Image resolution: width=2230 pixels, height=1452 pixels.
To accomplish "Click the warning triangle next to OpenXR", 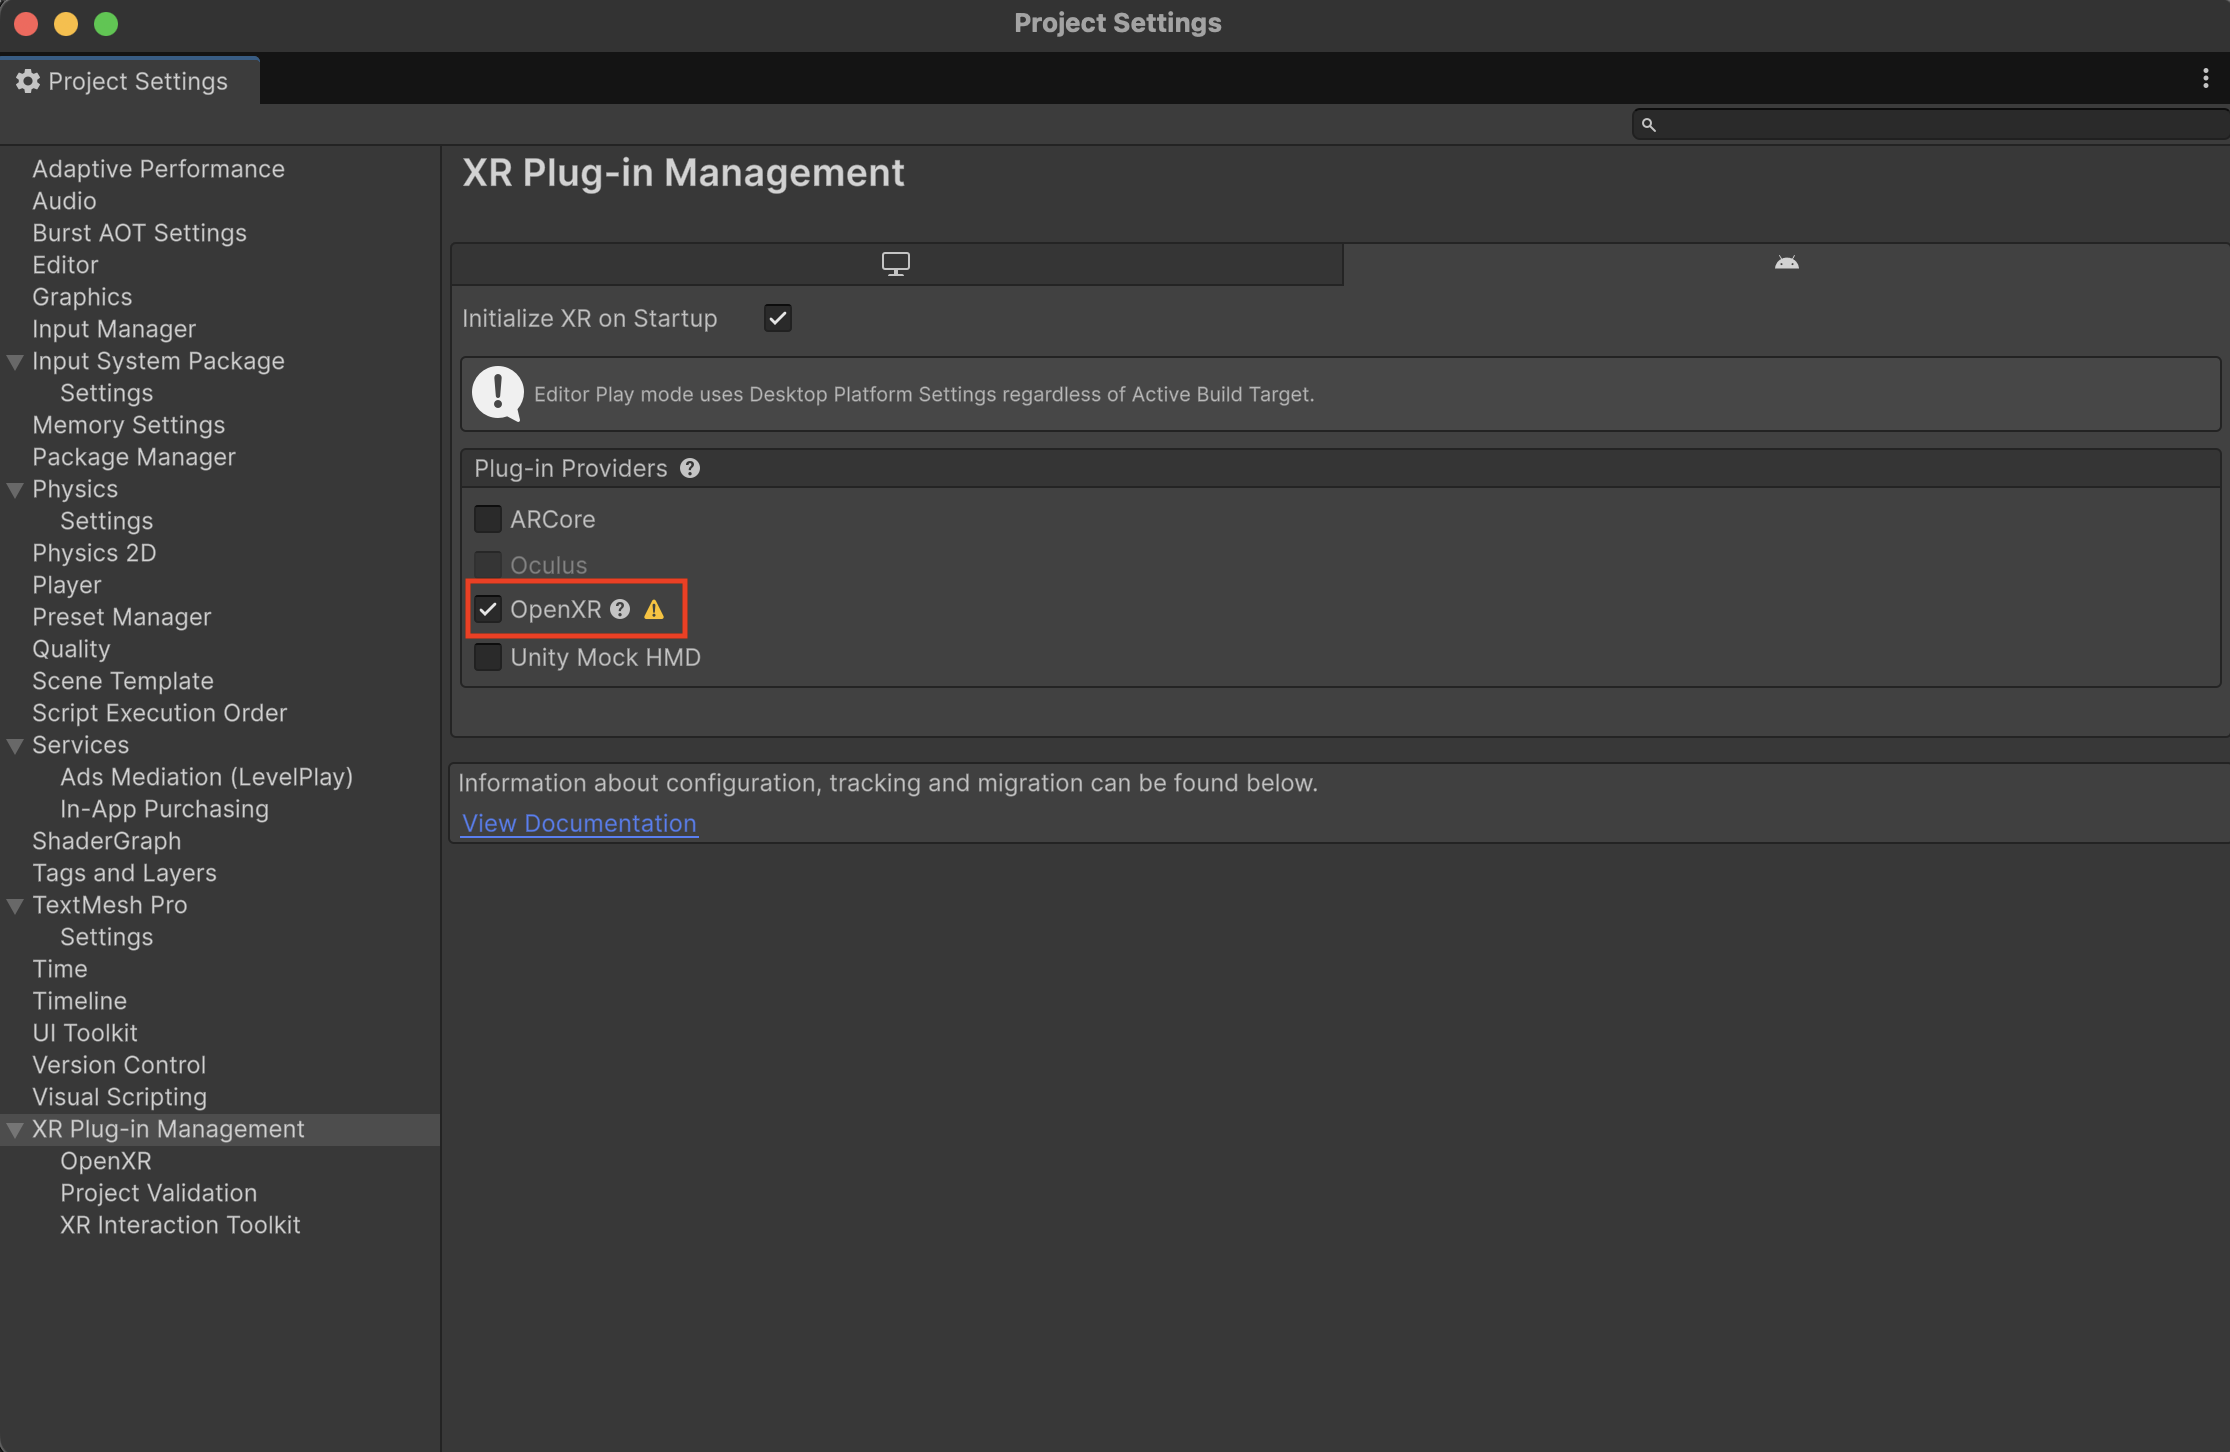I will 655,609.
